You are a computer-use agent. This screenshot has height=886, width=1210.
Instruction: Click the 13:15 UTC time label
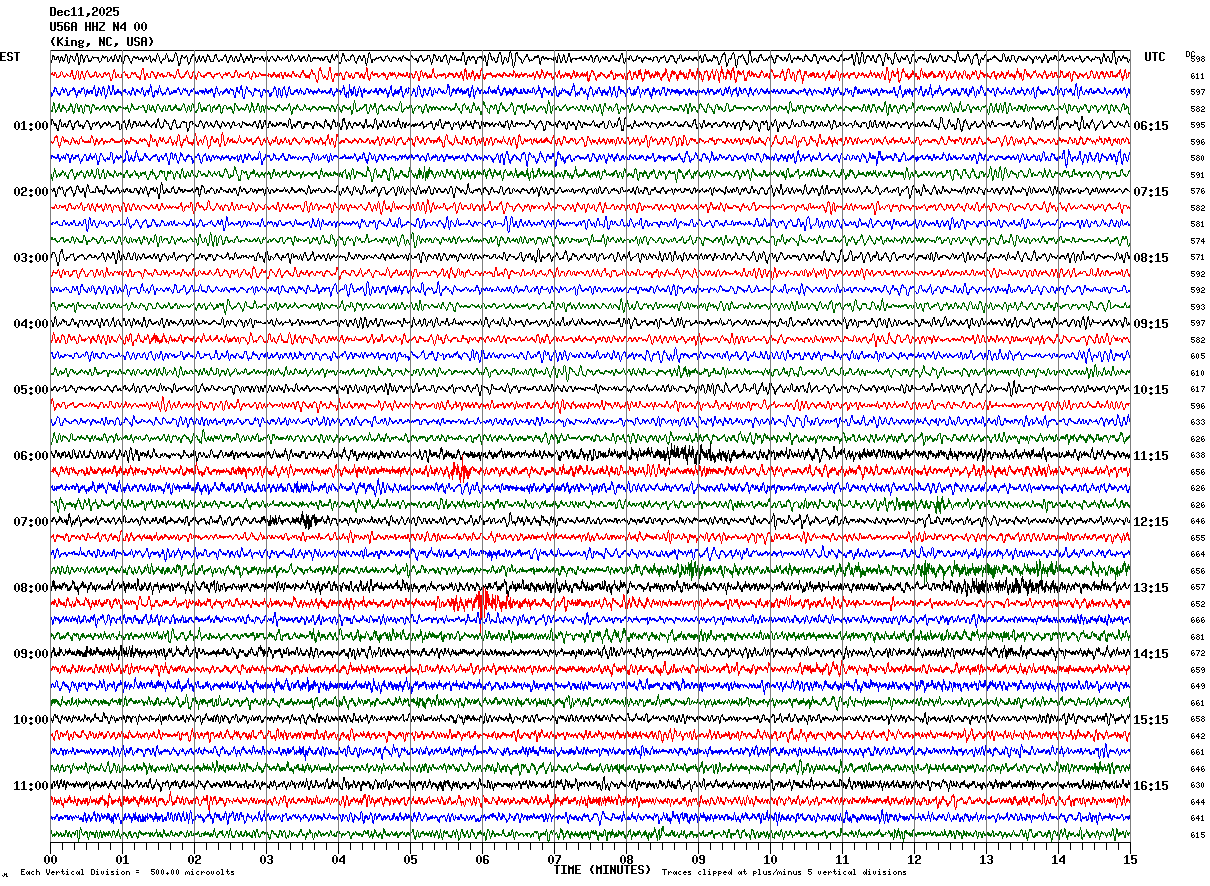pyautogui.click(x=1151, y=588)
